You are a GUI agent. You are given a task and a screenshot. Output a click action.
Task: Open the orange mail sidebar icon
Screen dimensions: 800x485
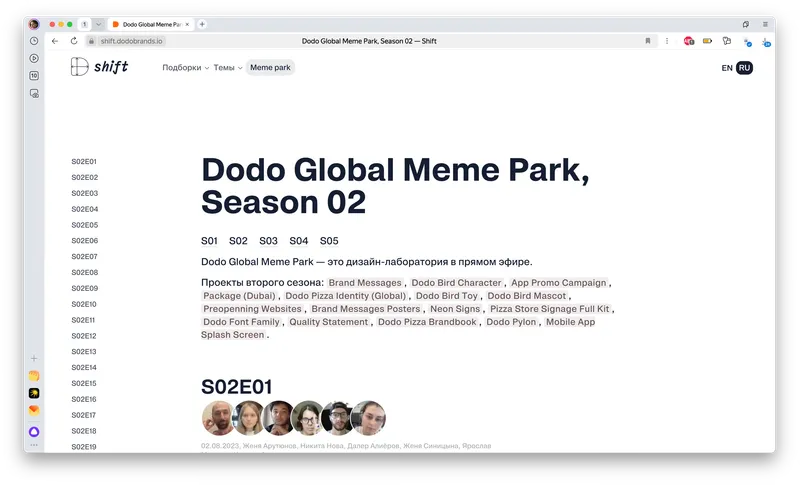click(34, 410)
